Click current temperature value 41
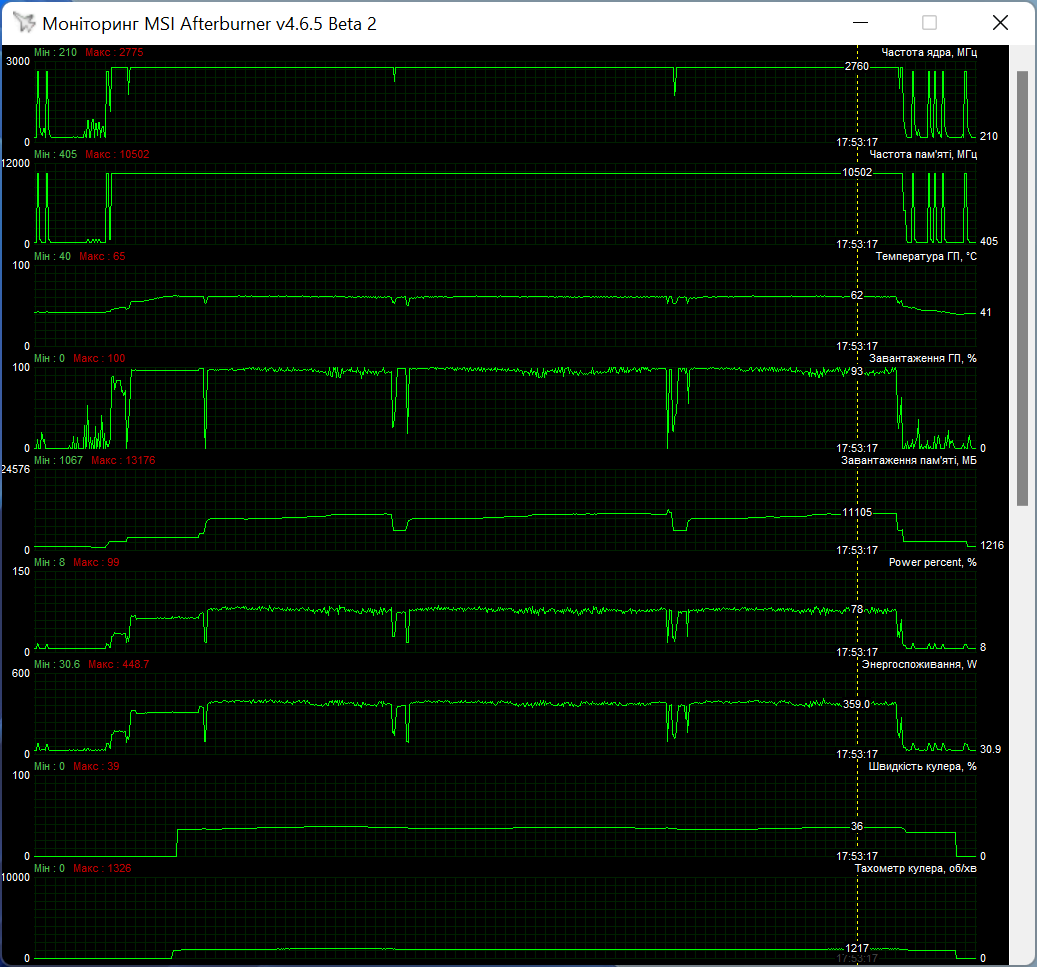Screen dimensions: 1037x967 (x=985, y=312)
